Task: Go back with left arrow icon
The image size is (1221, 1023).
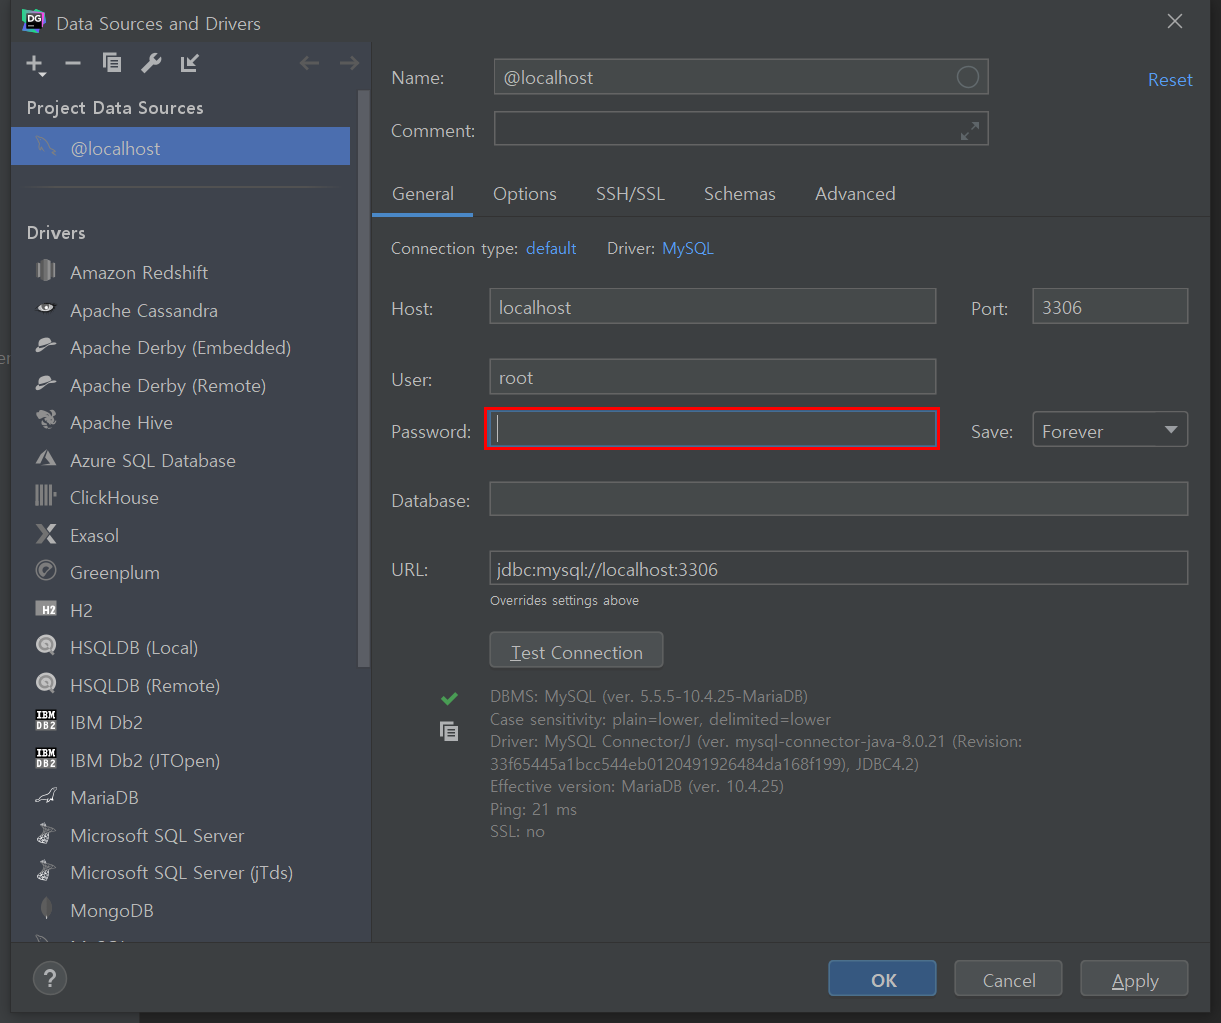Action: tap(310, 64)
